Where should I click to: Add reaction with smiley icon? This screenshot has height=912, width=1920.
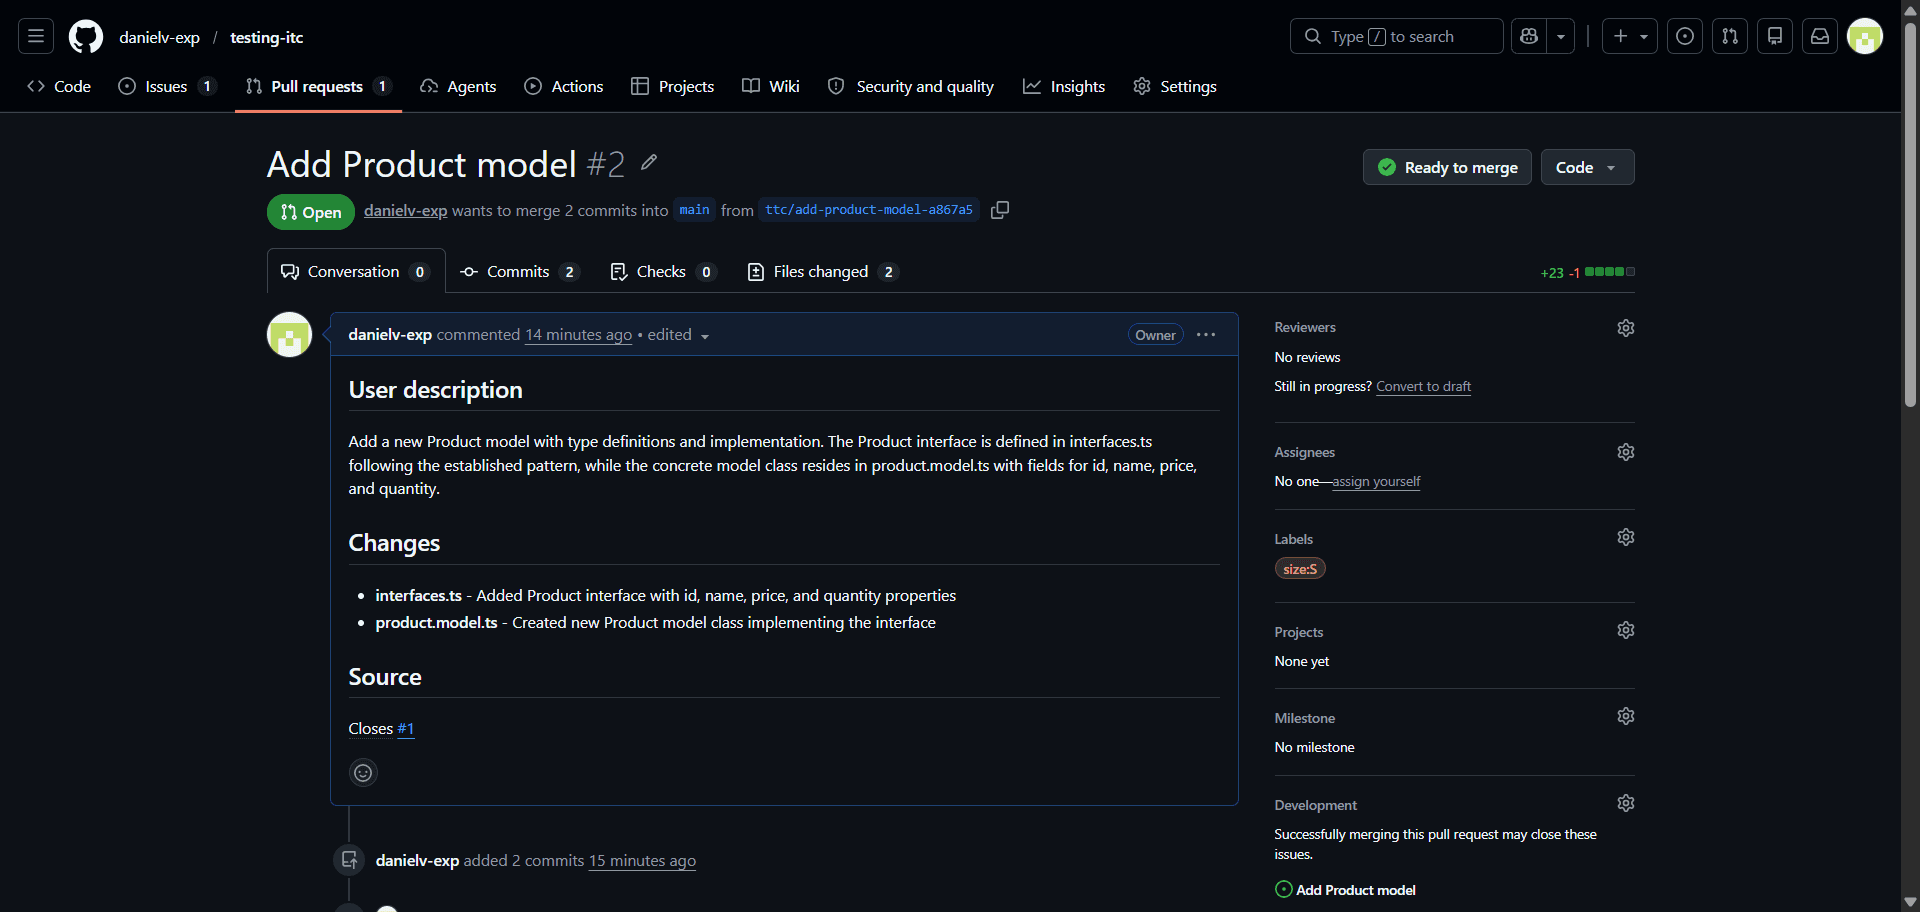tap(363, 773)
